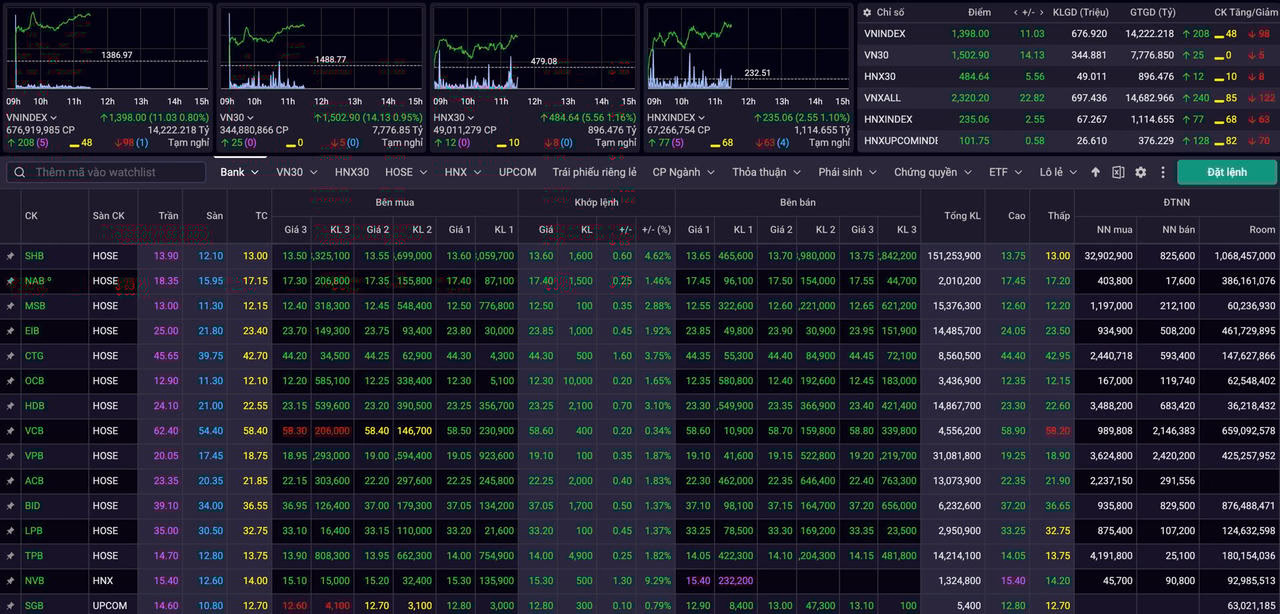1280x614 pixels.
Task: Click the upward arrow icon in toolbar
Action: pyautogui.click(x=1095, y=172)
